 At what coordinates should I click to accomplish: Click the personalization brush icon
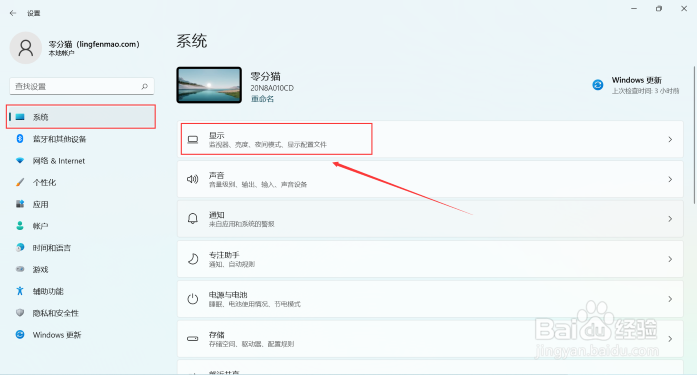coord(20,182)
